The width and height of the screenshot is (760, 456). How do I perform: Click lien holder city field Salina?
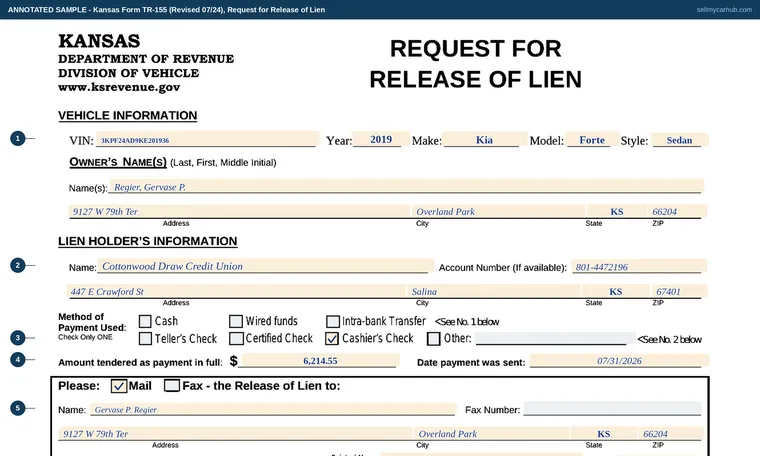pyautogui.click(x=494, y=291)
